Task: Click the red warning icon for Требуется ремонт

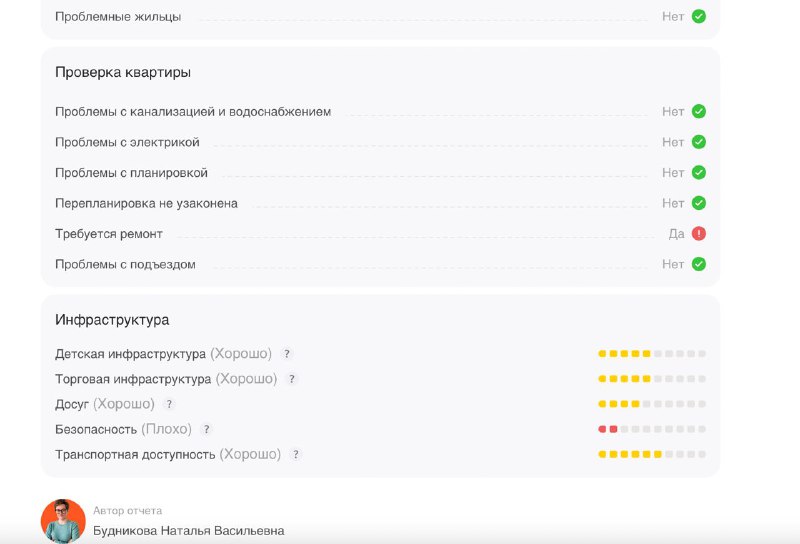Action: tap(699, 233)
